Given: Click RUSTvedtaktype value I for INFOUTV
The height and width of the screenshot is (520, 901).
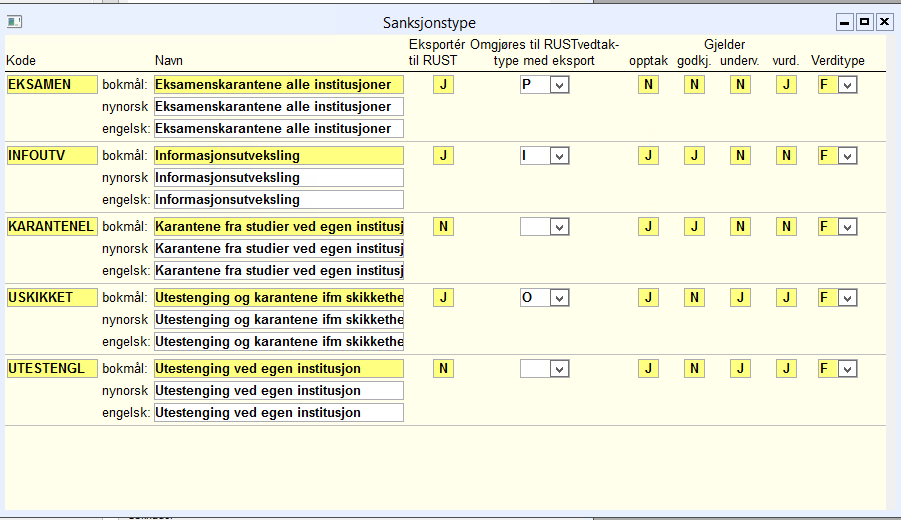Looking at the screenshot, I should coord(535,156).
